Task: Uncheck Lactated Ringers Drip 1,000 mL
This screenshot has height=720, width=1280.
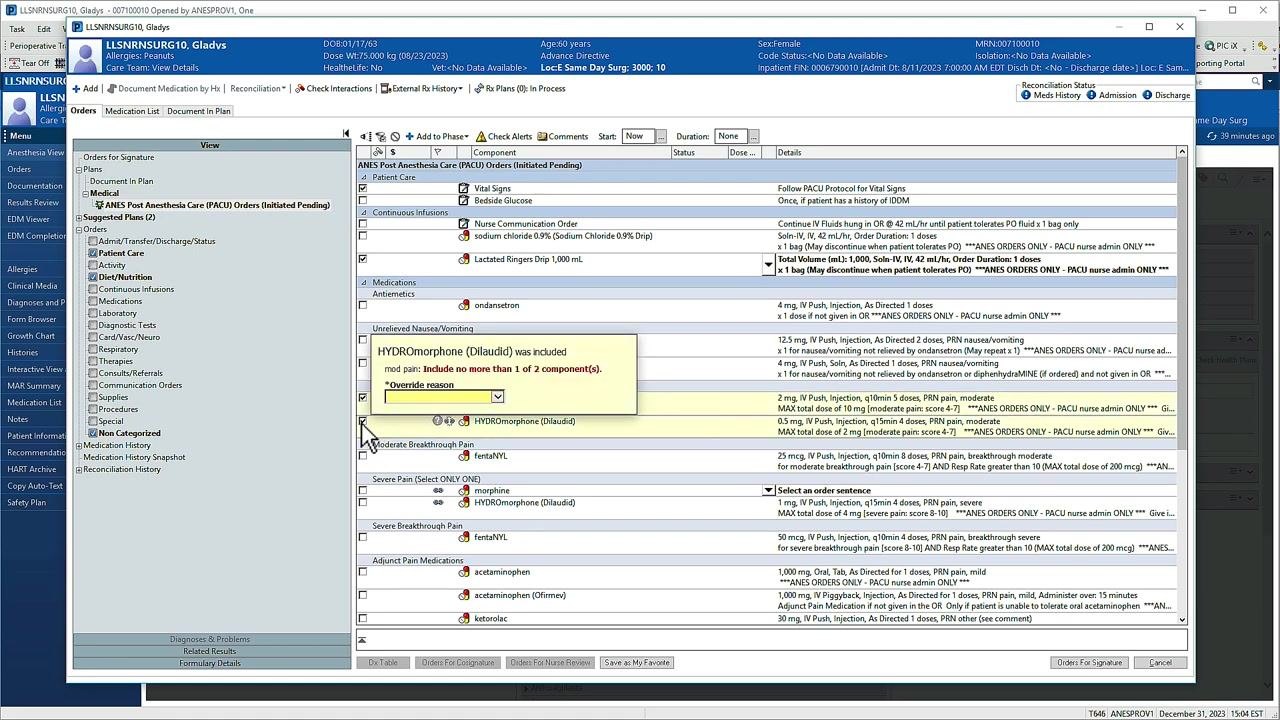Action: (363, 259)
